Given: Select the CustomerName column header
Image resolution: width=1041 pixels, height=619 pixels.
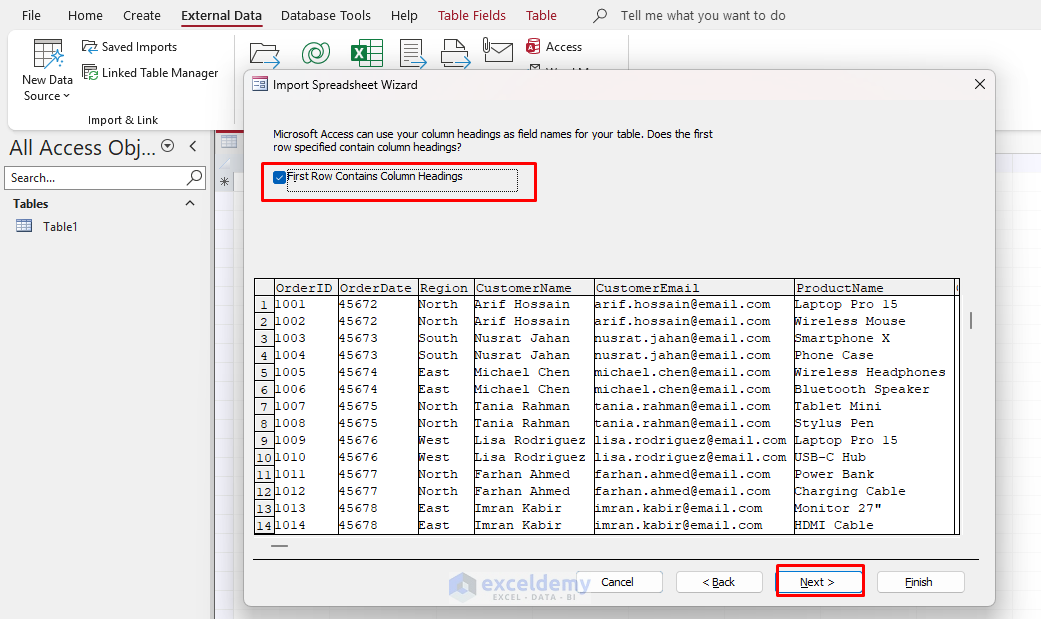Looking at the screenshot, I should pyautogui.click(x=534, y=288).
